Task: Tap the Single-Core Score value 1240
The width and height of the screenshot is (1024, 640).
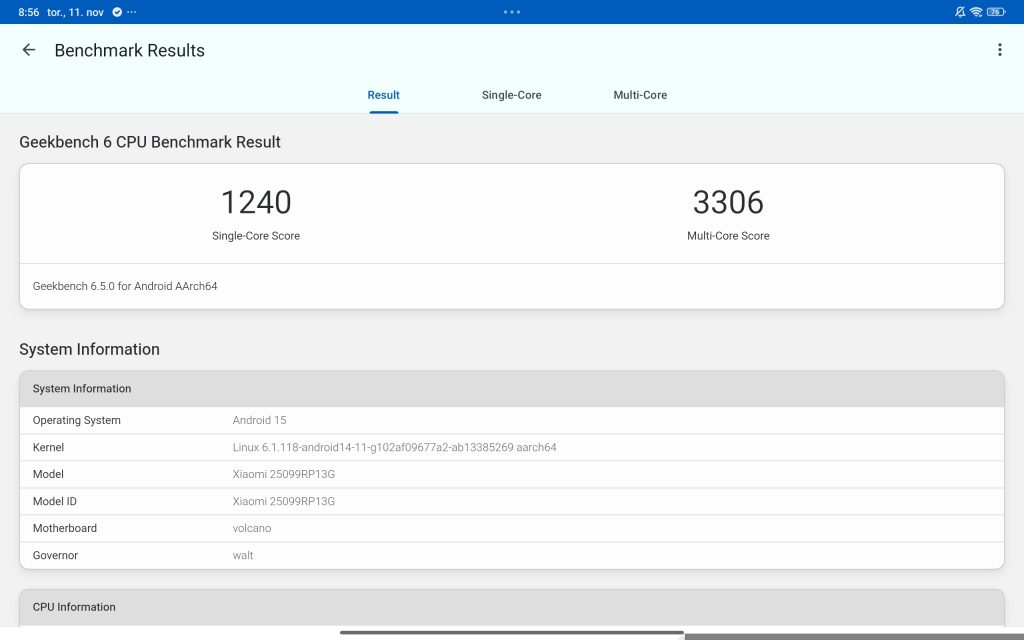Action: coord(256,202)
